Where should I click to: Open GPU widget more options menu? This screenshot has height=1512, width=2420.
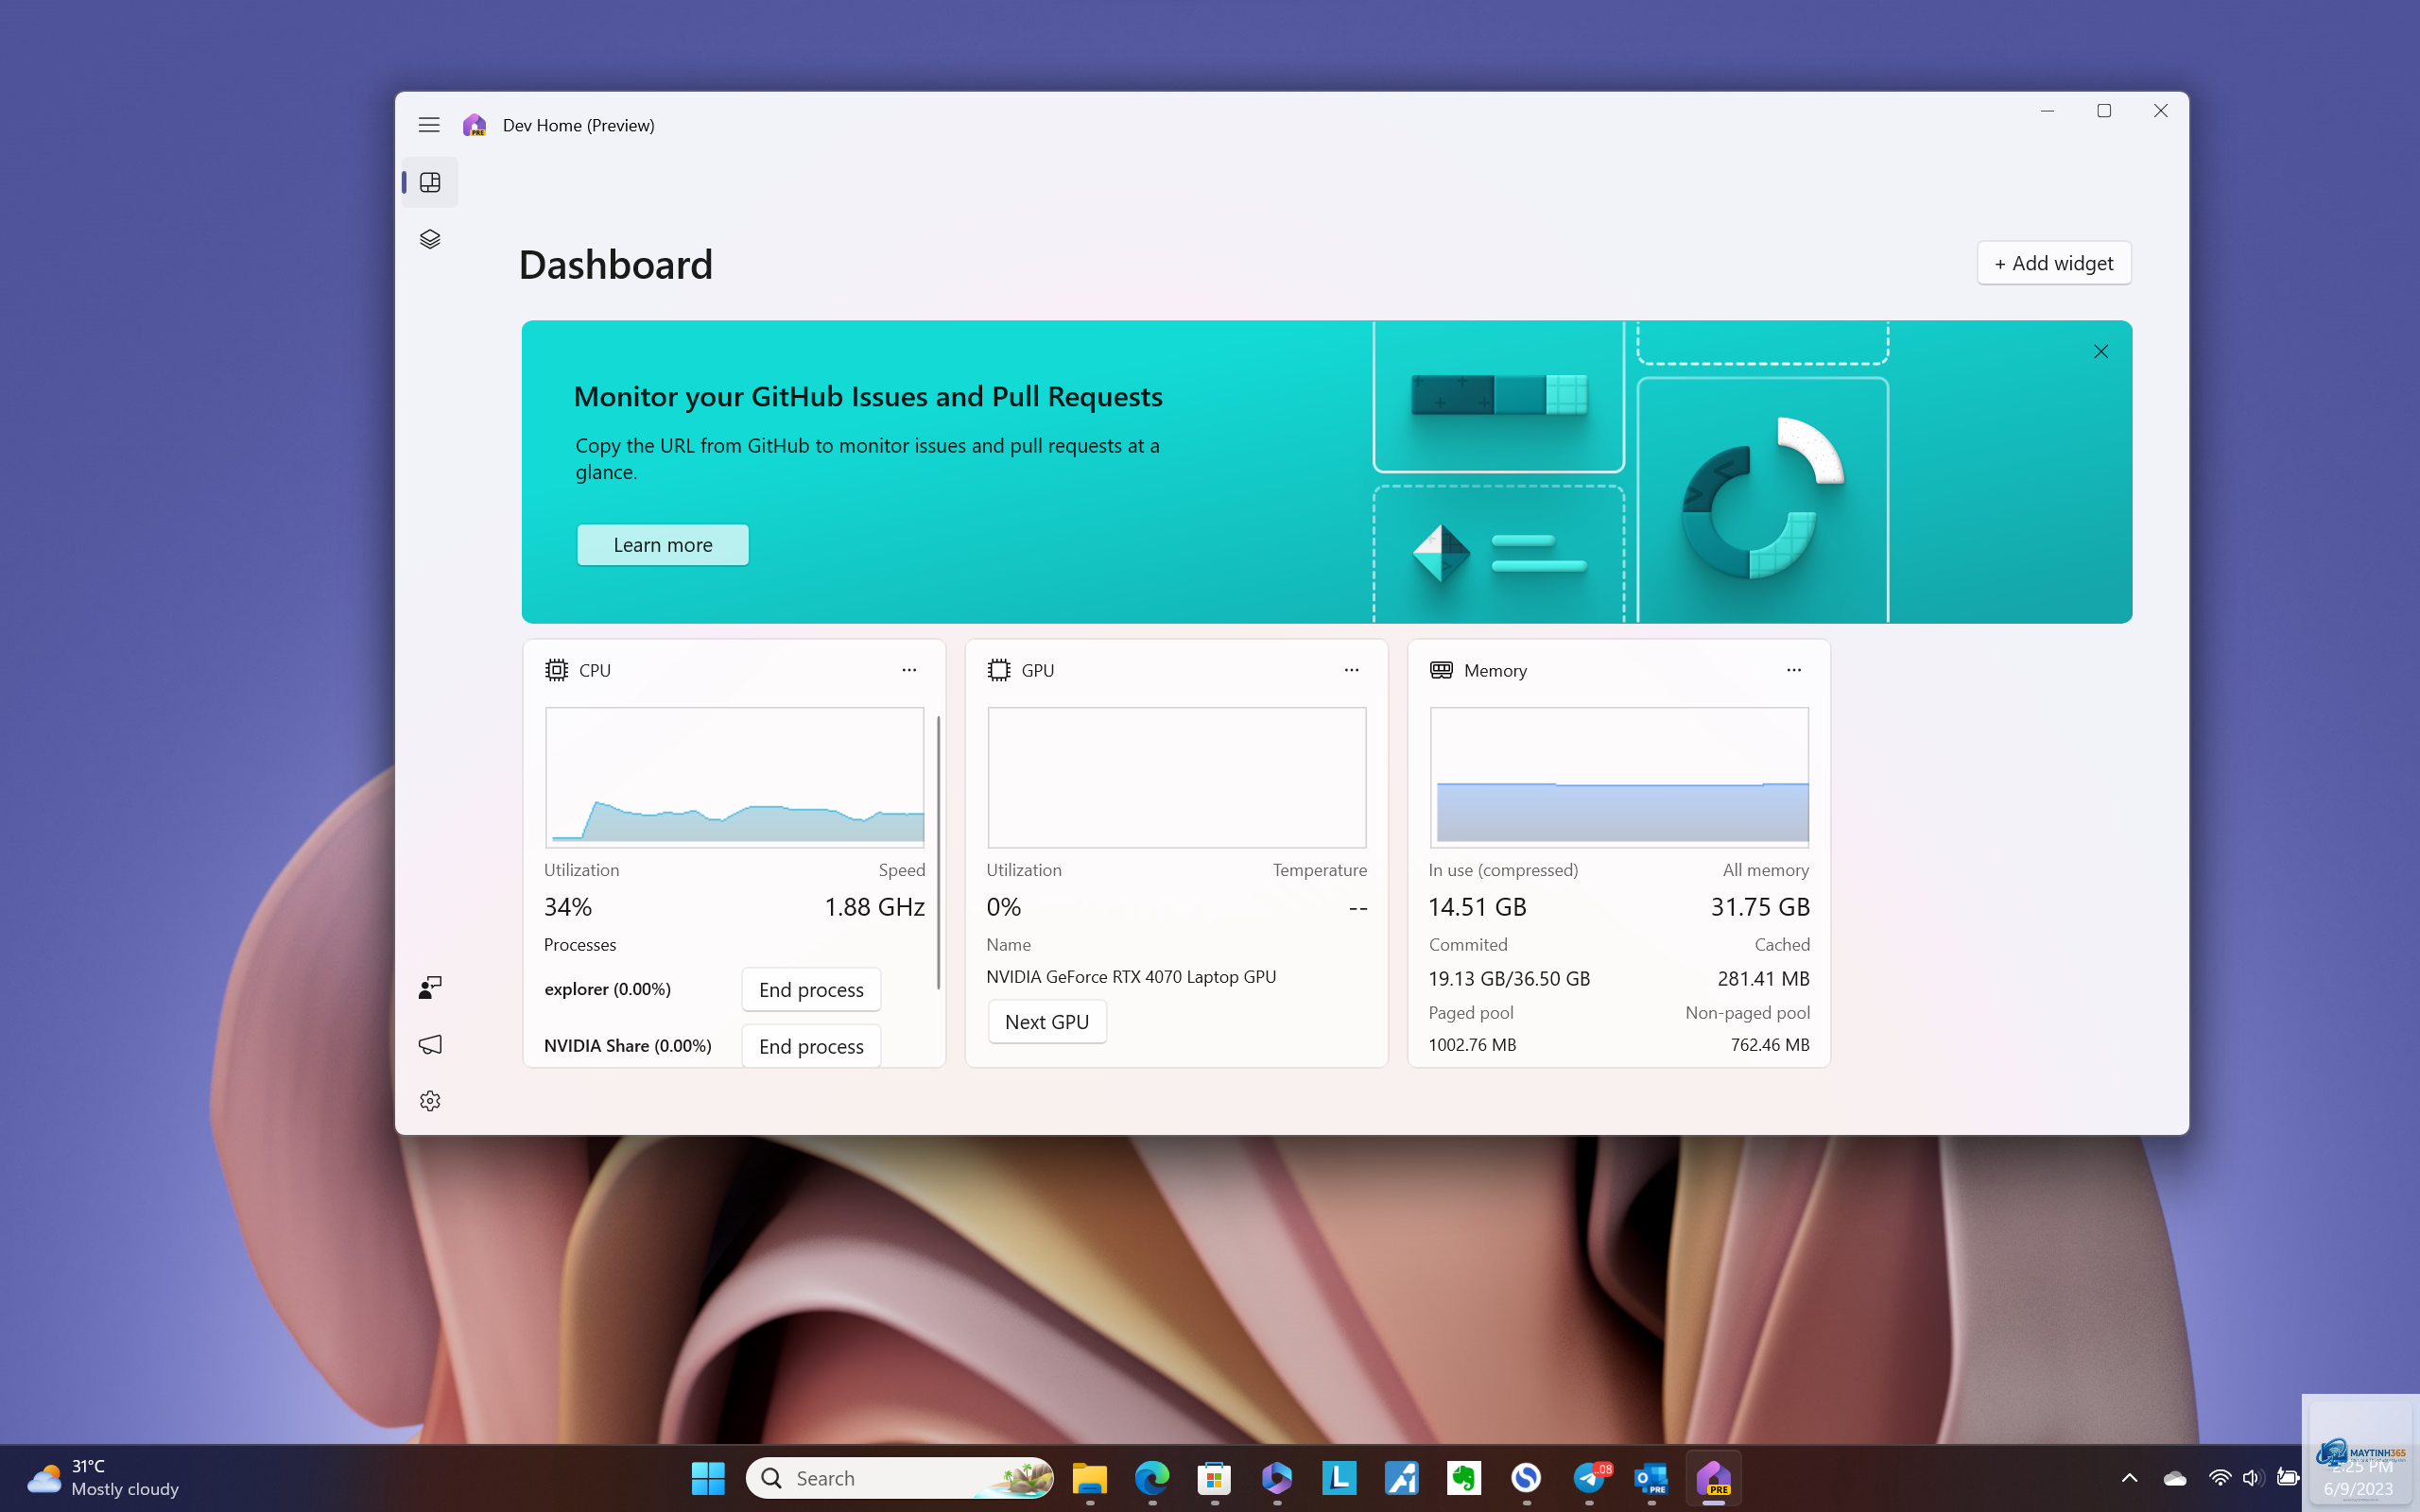(1351, 670)
